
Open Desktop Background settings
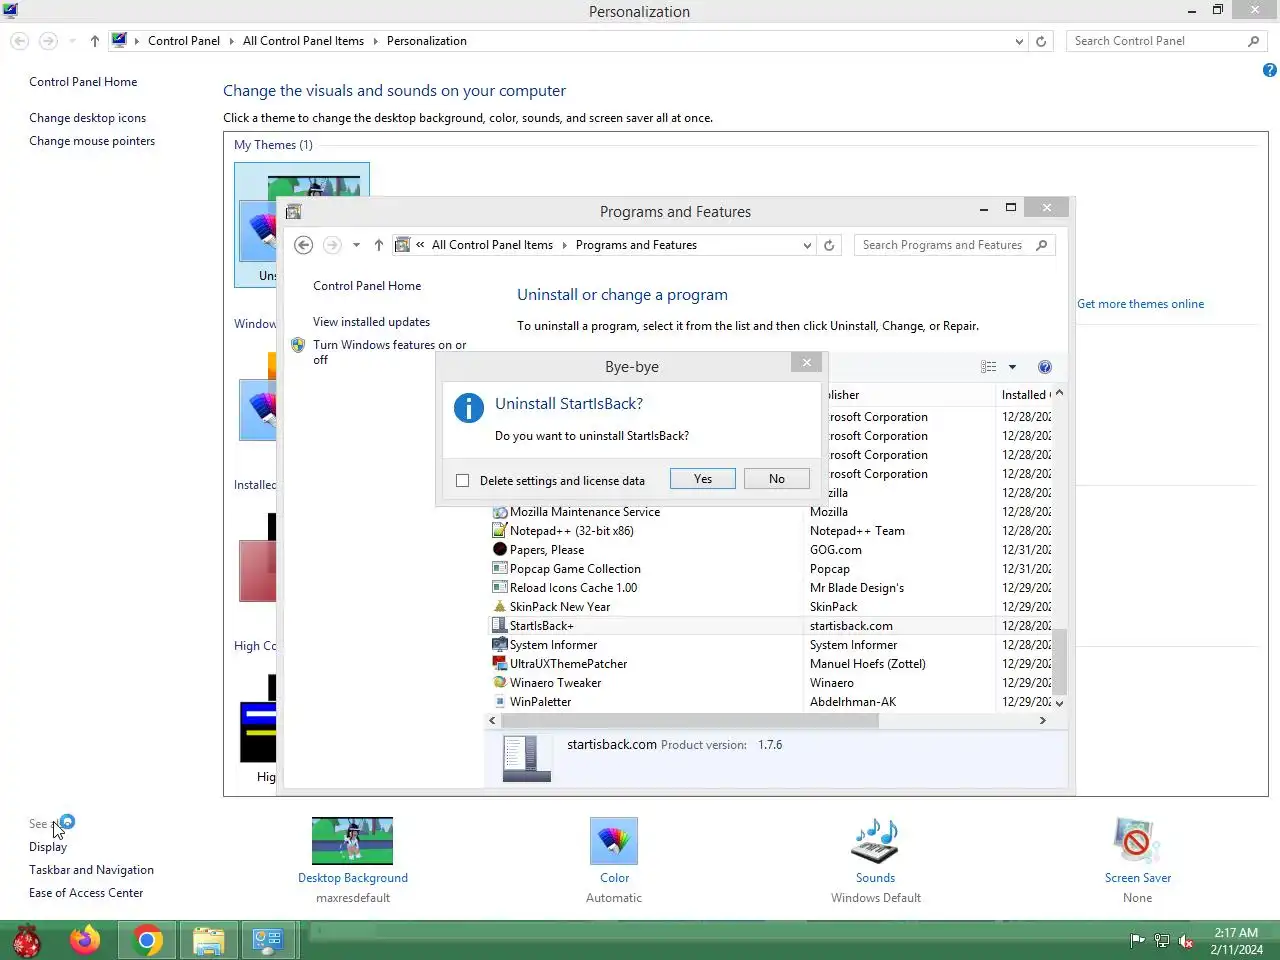click(352, 841)
